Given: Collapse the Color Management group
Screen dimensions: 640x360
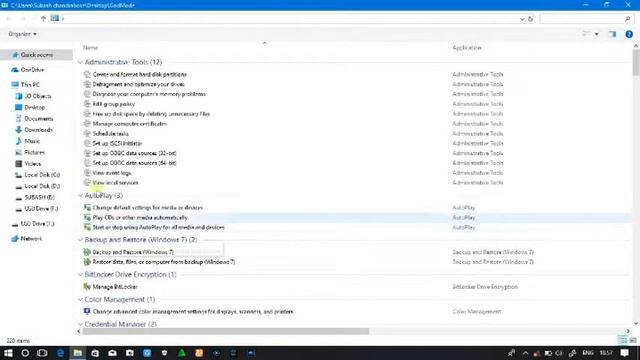Looking at the screenshot, I should click(80, 300).
